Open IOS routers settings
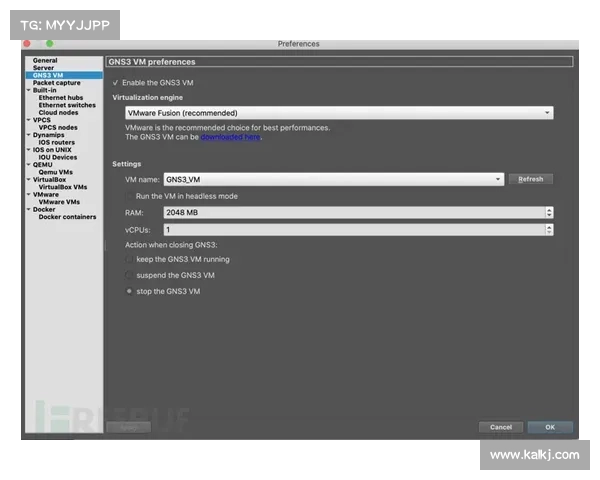 (56, 142)
